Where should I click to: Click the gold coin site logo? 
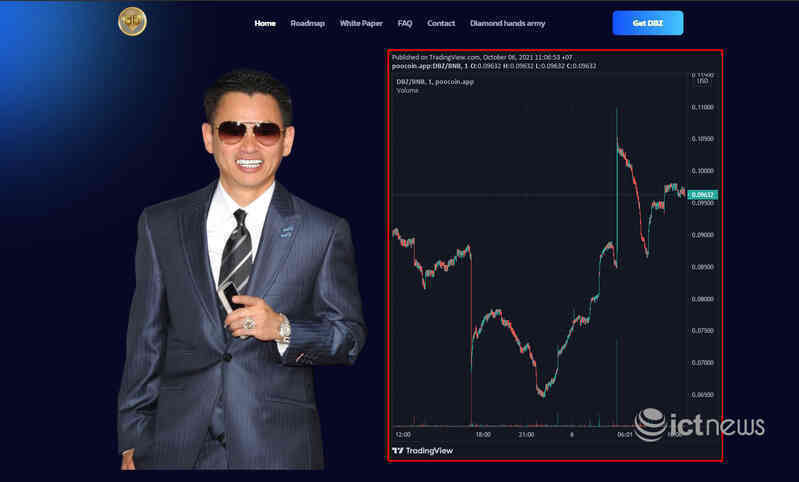point(132,21)
